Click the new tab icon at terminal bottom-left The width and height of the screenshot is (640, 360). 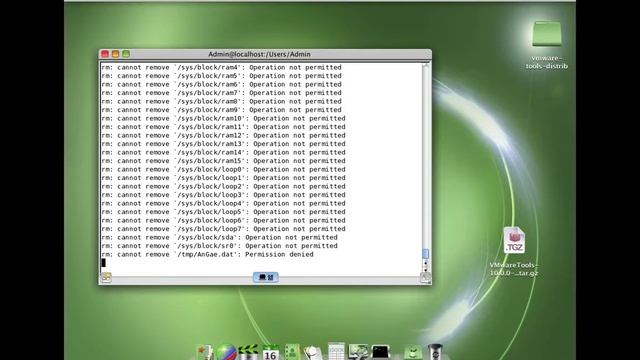(106, 277)
